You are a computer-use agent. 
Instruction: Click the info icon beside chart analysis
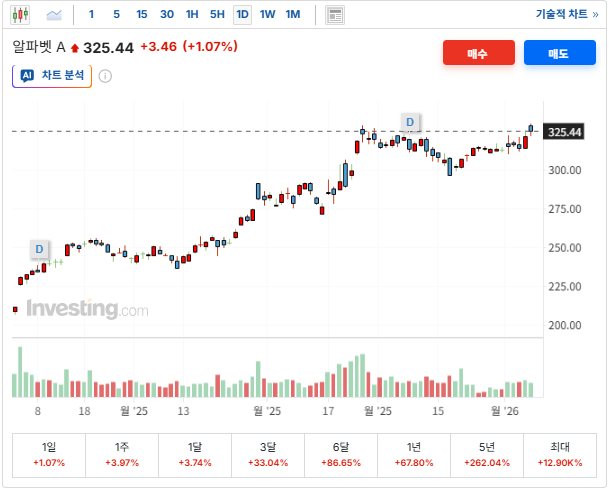tap(105, 76)
